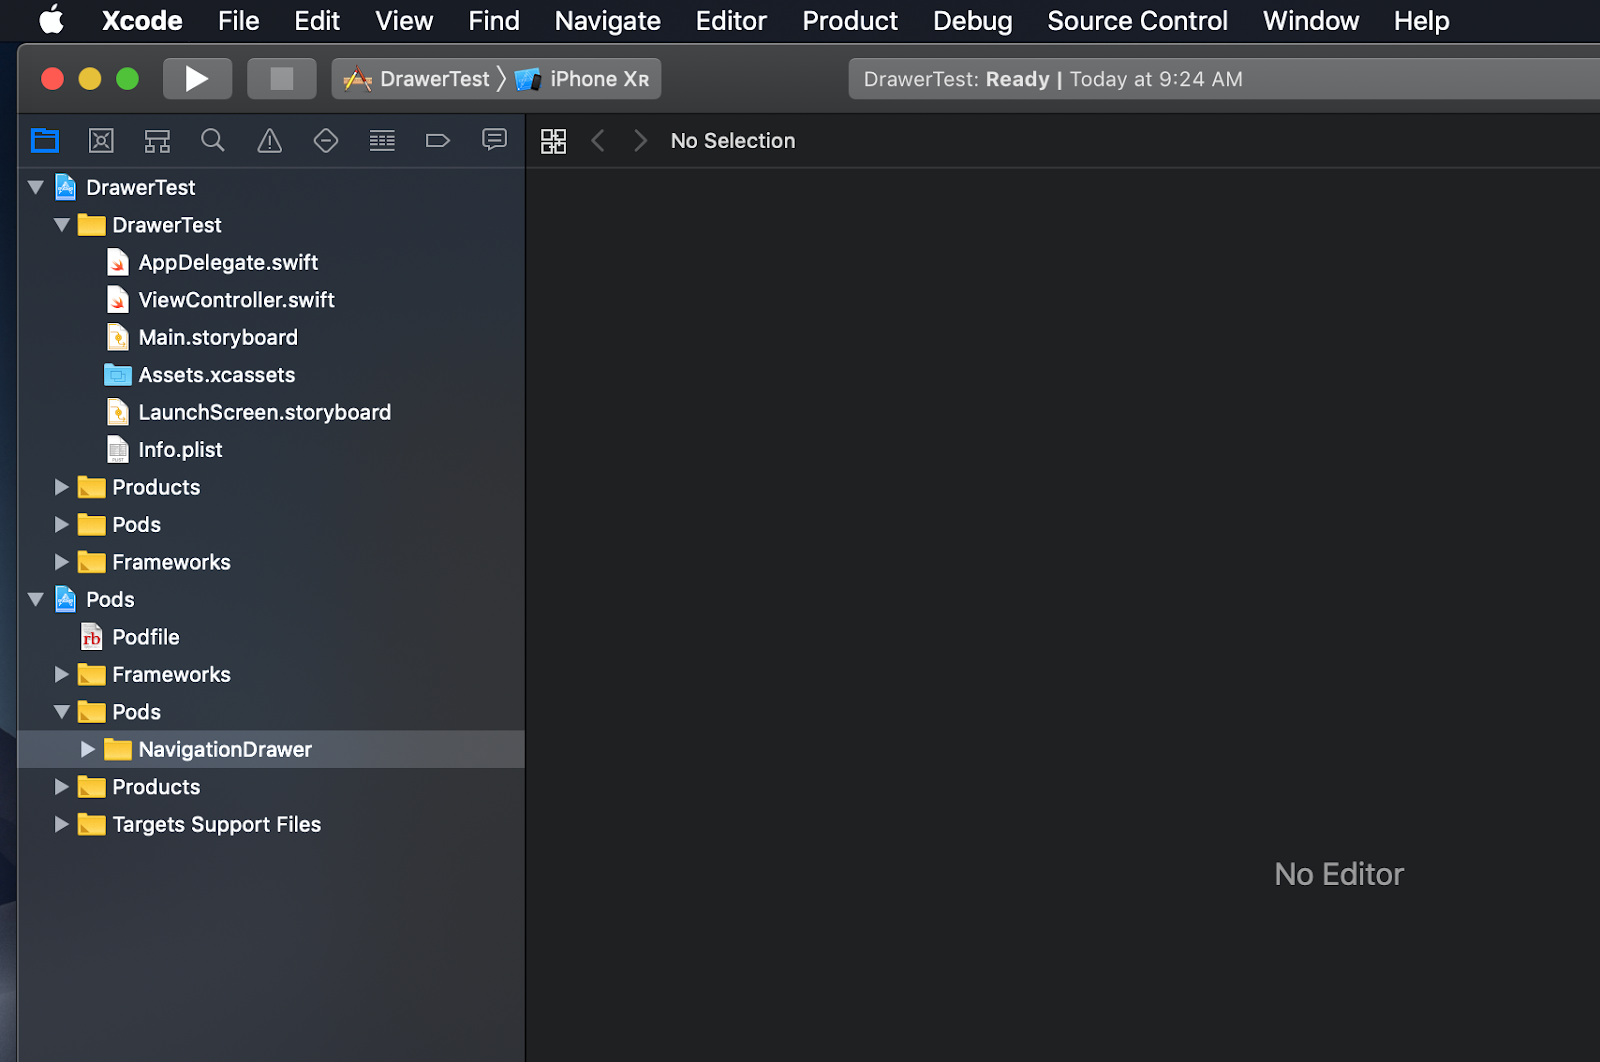Open LaunchScreen.storyboard
This screenshot has width=1600, height=1062.
click(271, 412)
